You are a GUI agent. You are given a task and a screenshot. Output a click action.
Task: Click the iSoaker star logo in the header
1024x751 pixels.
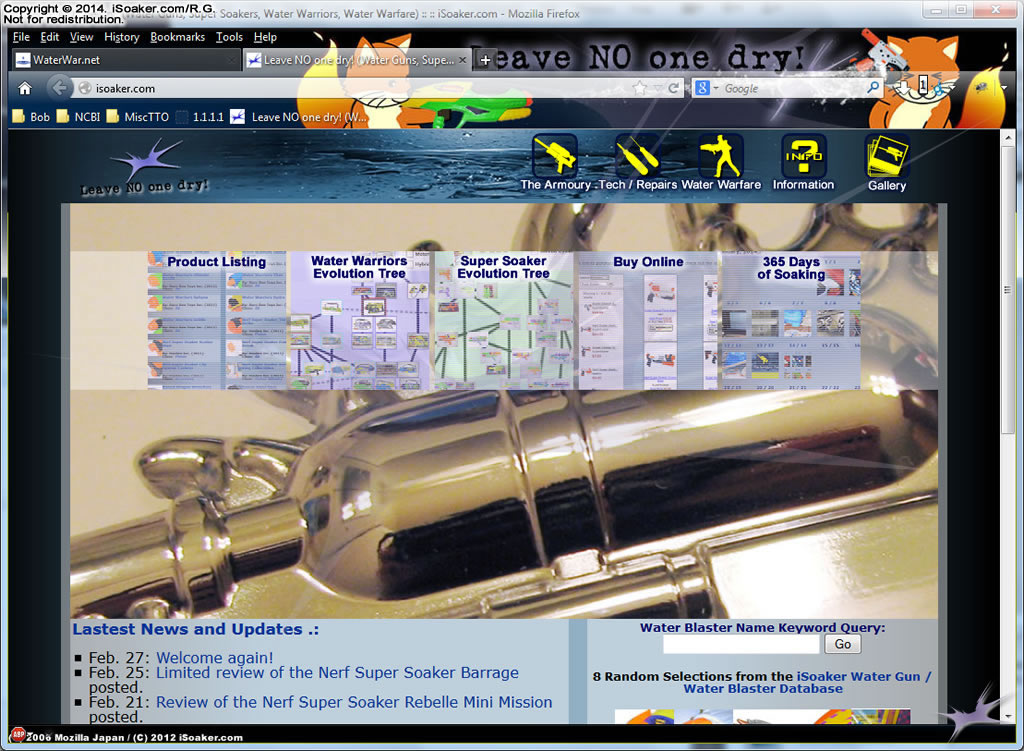[147, 168]
